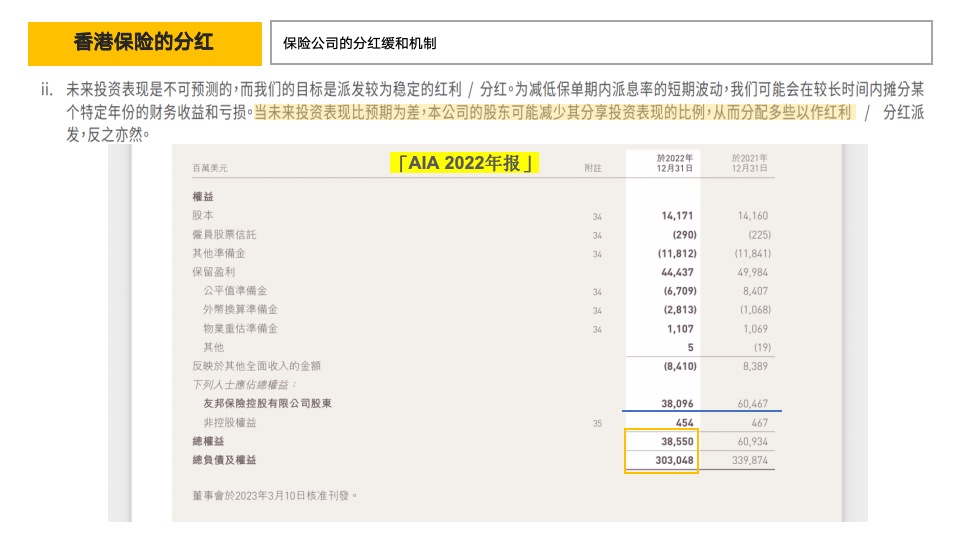Click the value '(290)'
The height and width of the screenshot is (540, 960).
click(684, 234)
